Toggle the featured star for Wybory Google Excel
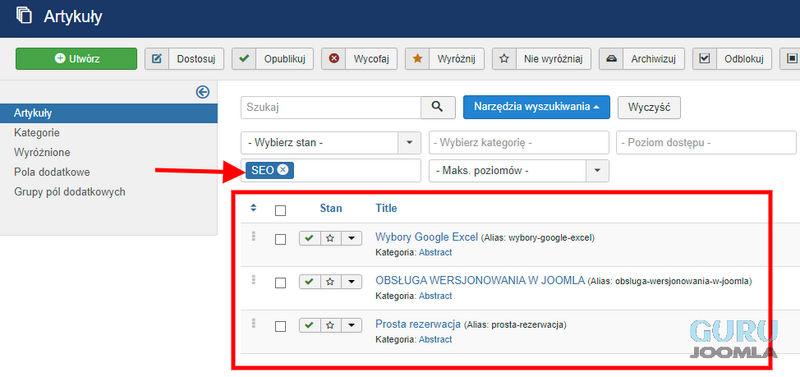The image size is (800, 377). [x=330, y=238]
